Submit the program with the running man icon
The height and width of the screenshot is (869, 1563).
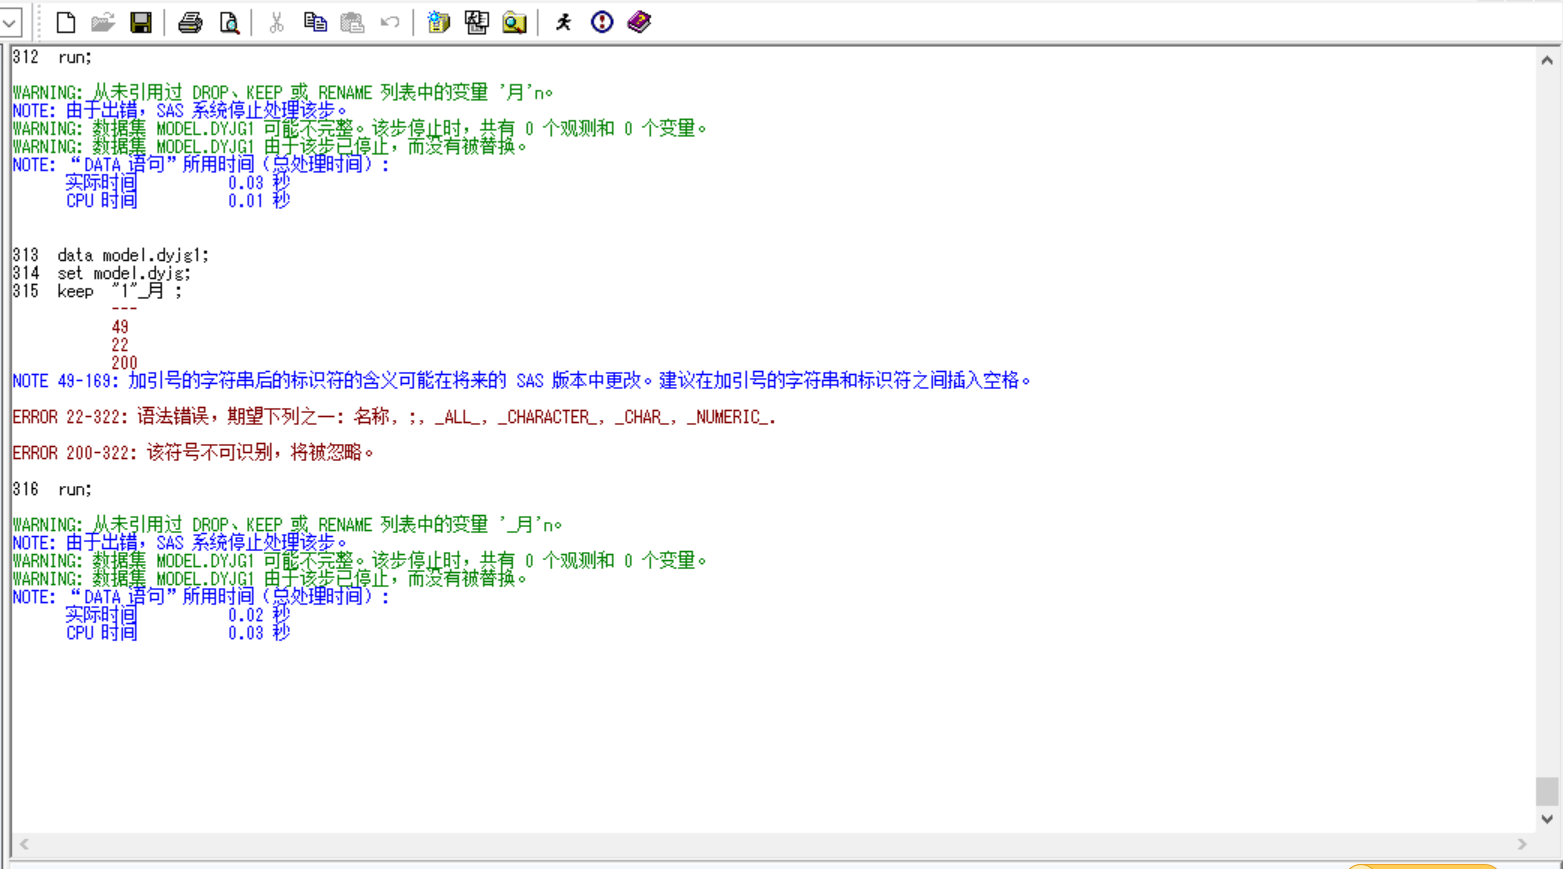click(563, 22)
